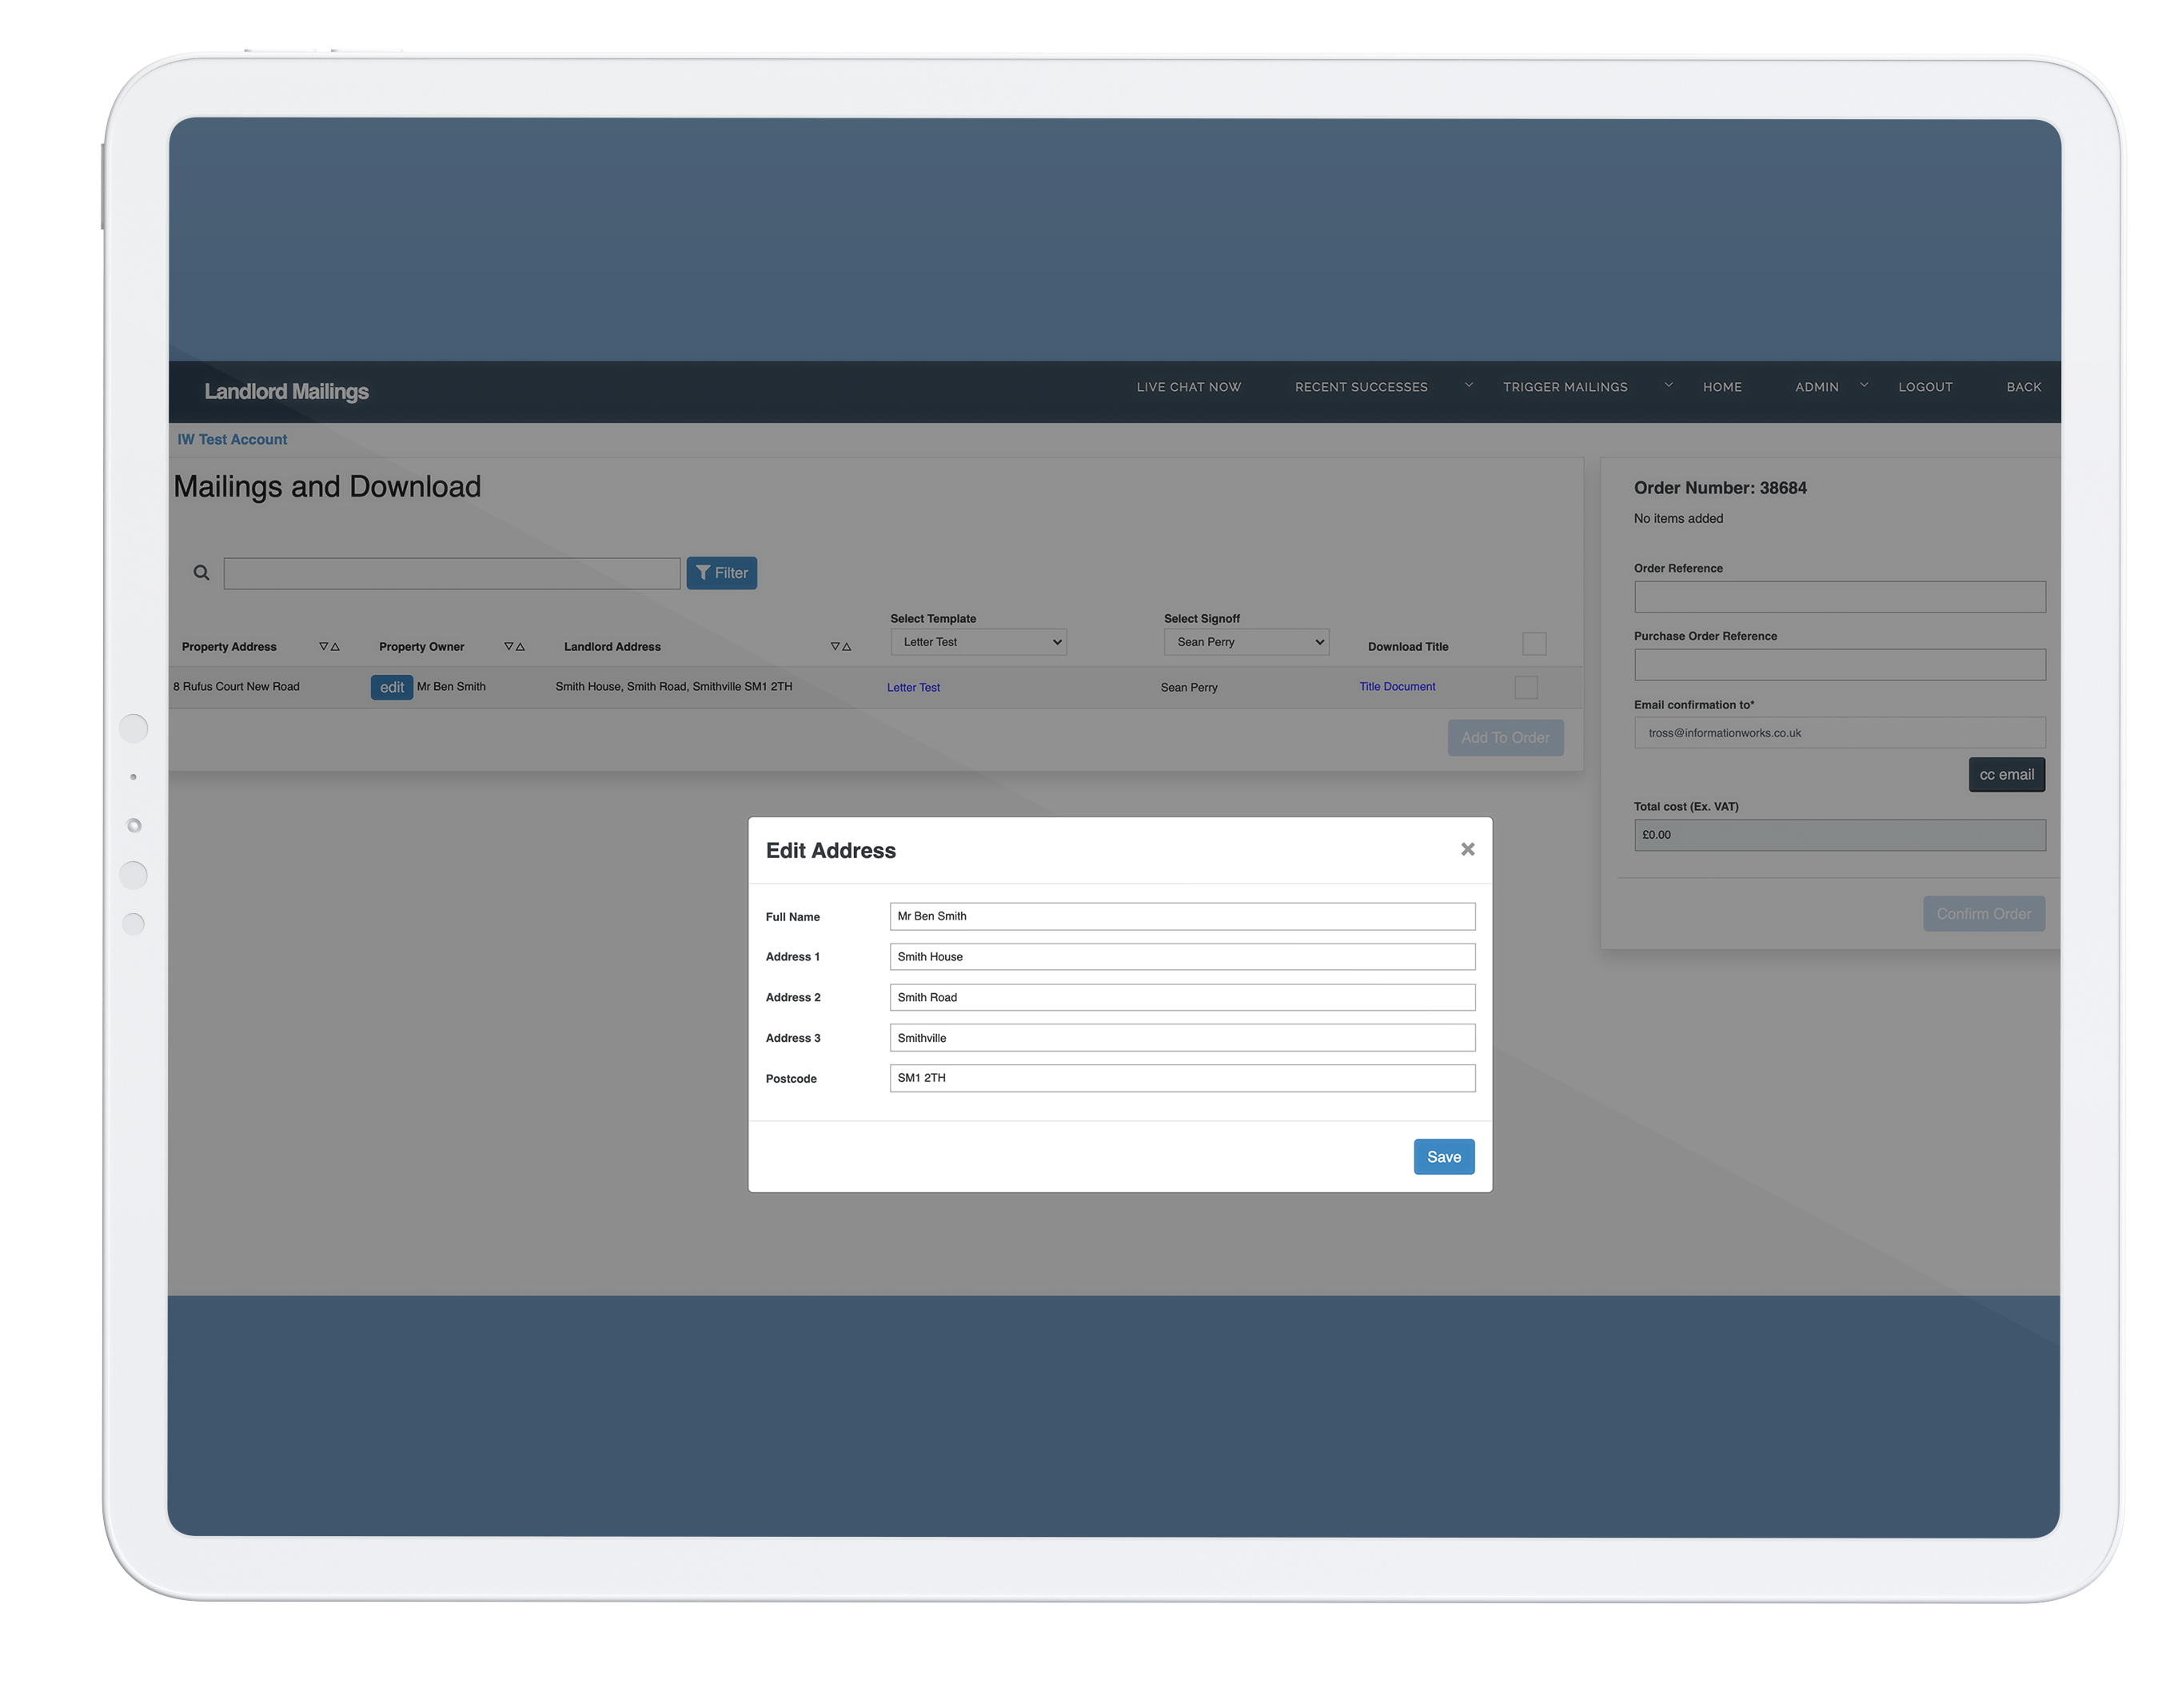Screen dimensions: 2162x1708
Task: Click the search magnifier icon
Action: coord(201,573)
